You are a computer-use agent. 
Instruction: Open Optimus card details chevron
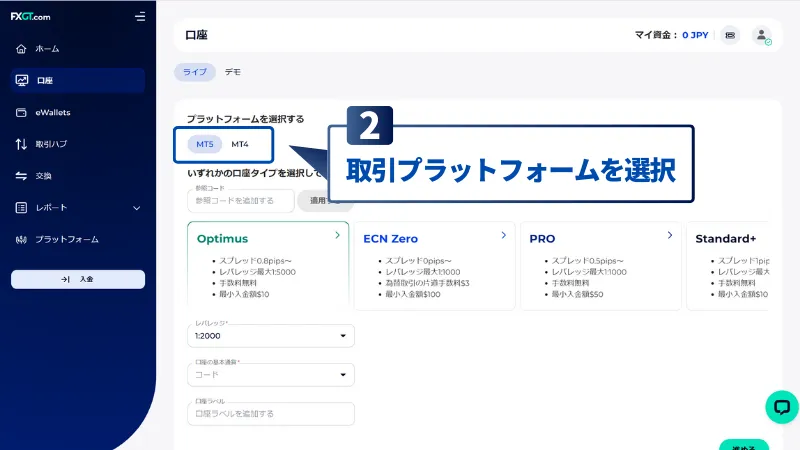pos(337,235)
